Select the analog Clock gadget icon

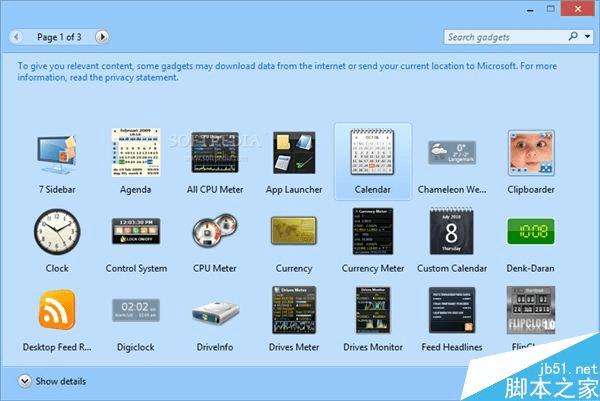click(57, 231)
